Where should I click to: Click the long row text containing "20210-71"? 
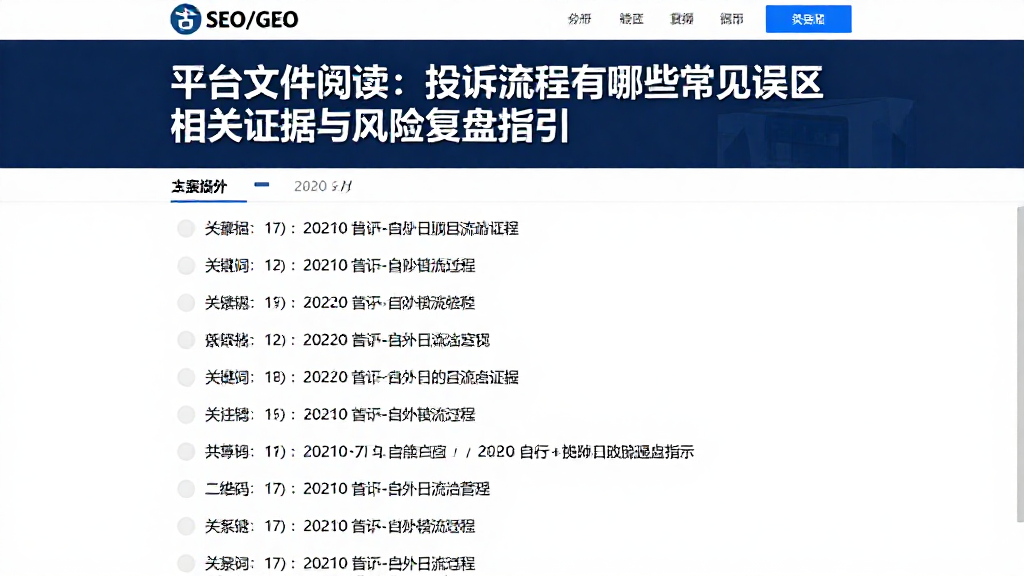(449, 452)
